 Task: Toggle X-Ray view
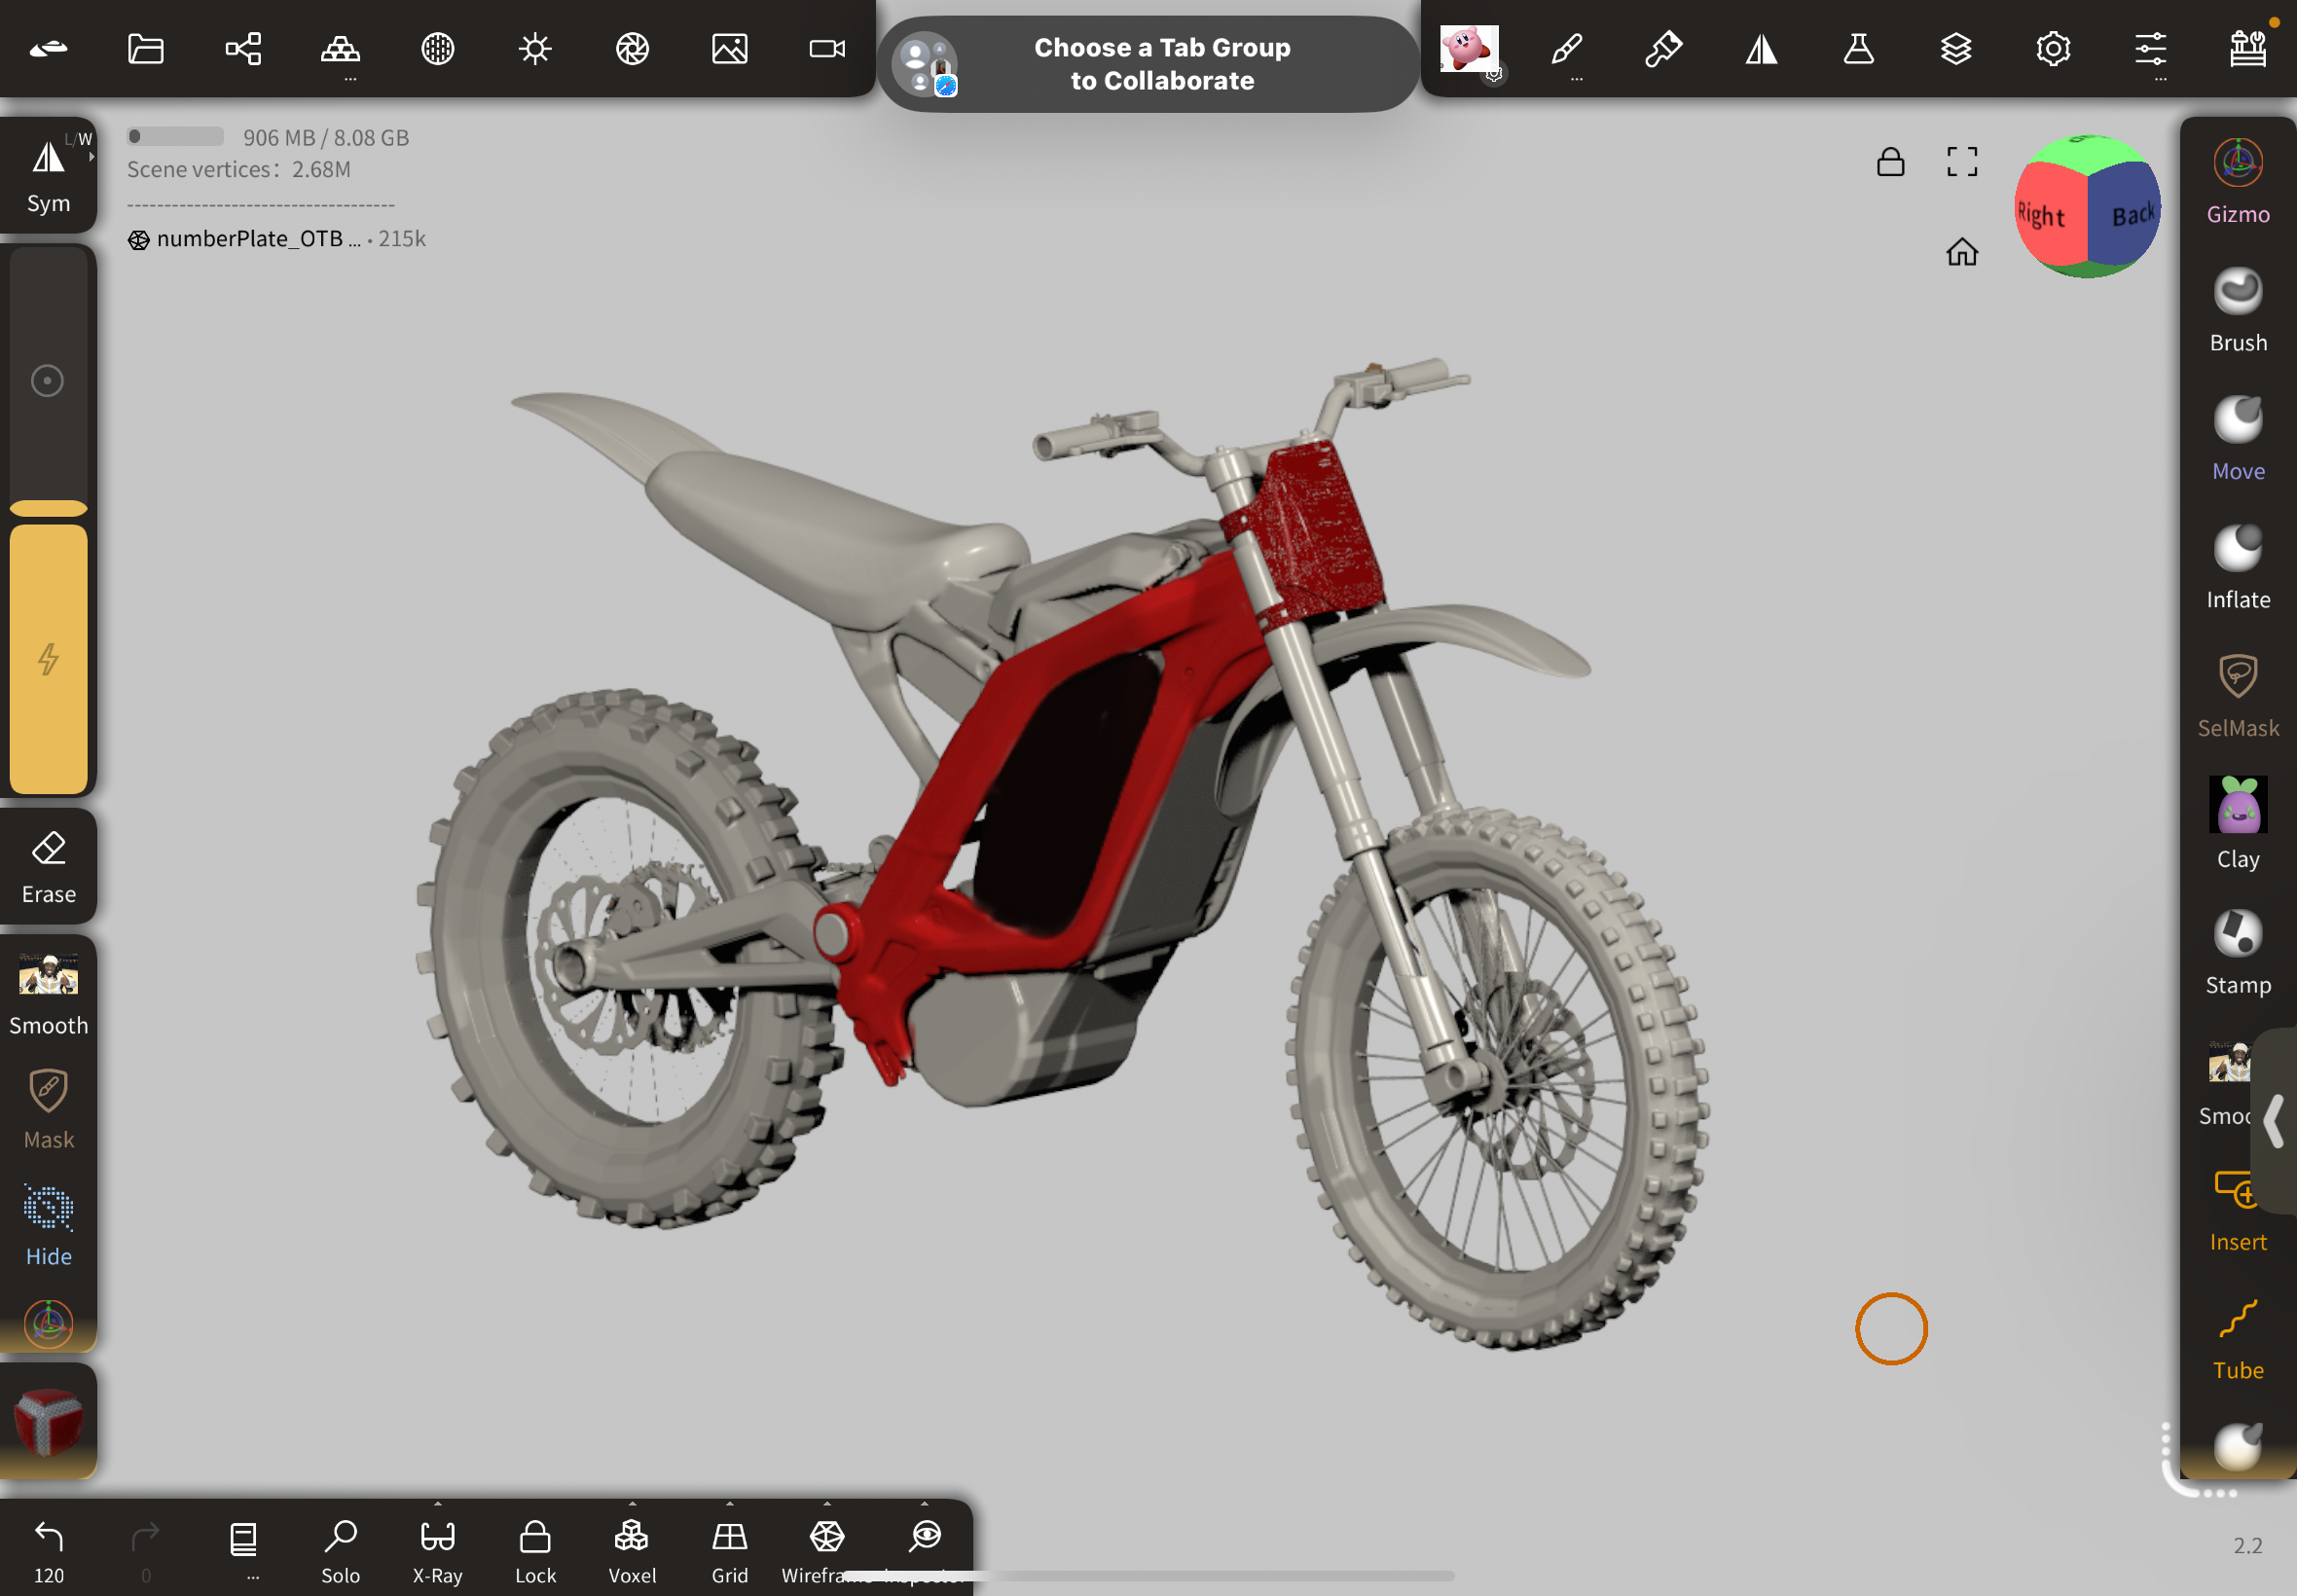click(x=437, y=1551)
